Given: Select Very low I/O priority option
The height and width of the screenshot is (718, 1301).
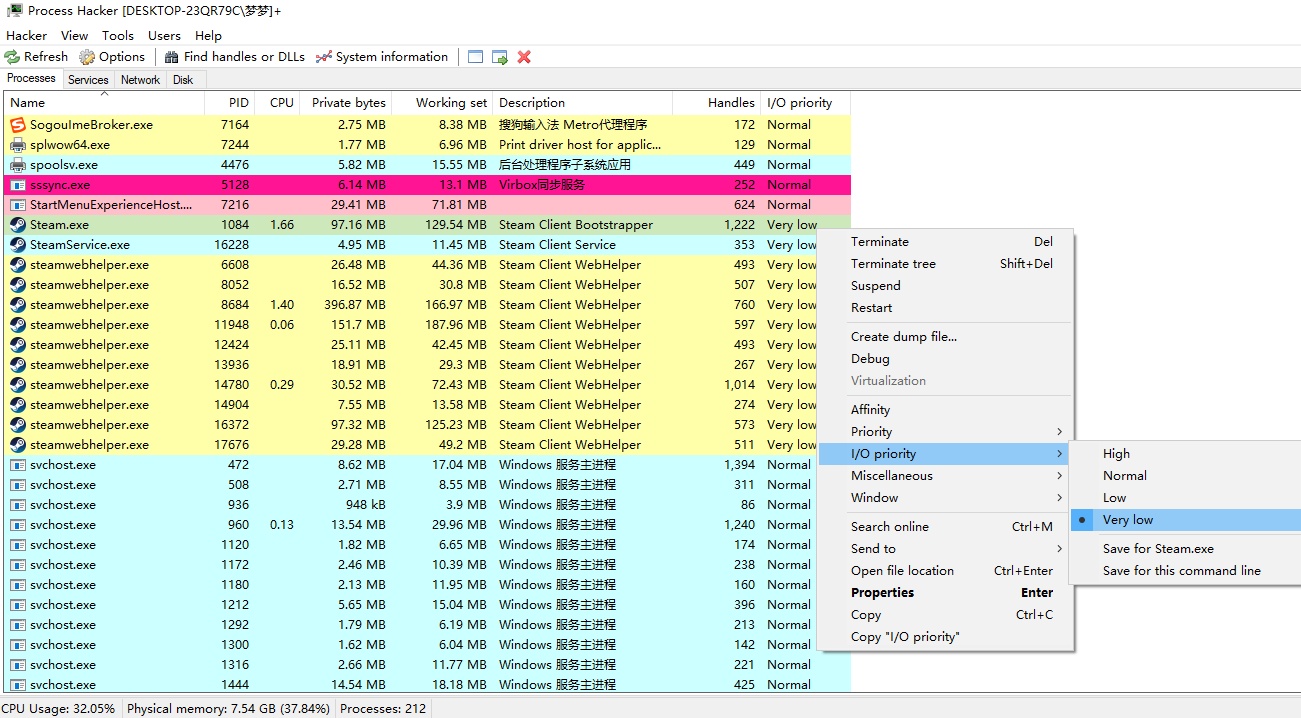Looking at the screenshot, I should [x=1185, y=520].
